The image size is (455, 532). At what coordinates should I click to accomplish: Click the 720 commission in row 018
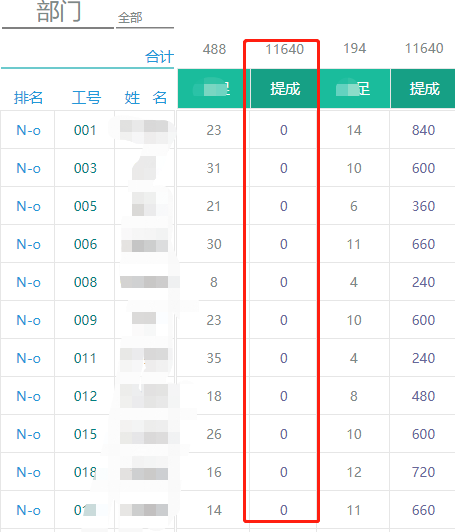(x=423, y=472)
